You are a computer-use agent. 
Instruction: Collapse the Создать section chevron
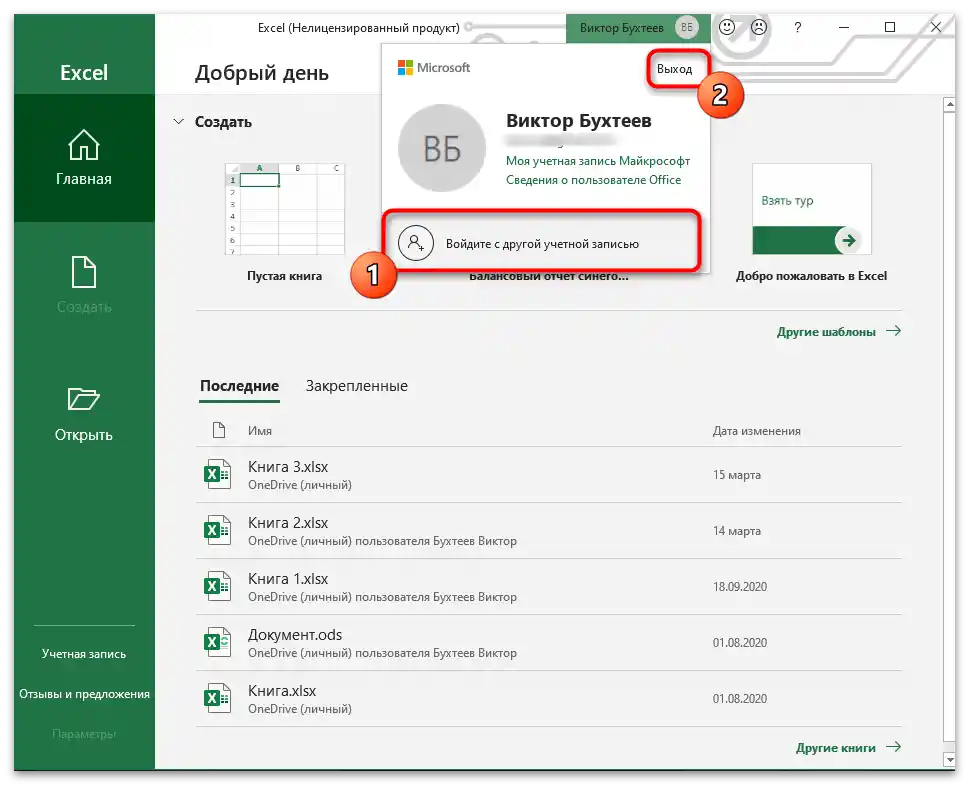coord(179,122)
